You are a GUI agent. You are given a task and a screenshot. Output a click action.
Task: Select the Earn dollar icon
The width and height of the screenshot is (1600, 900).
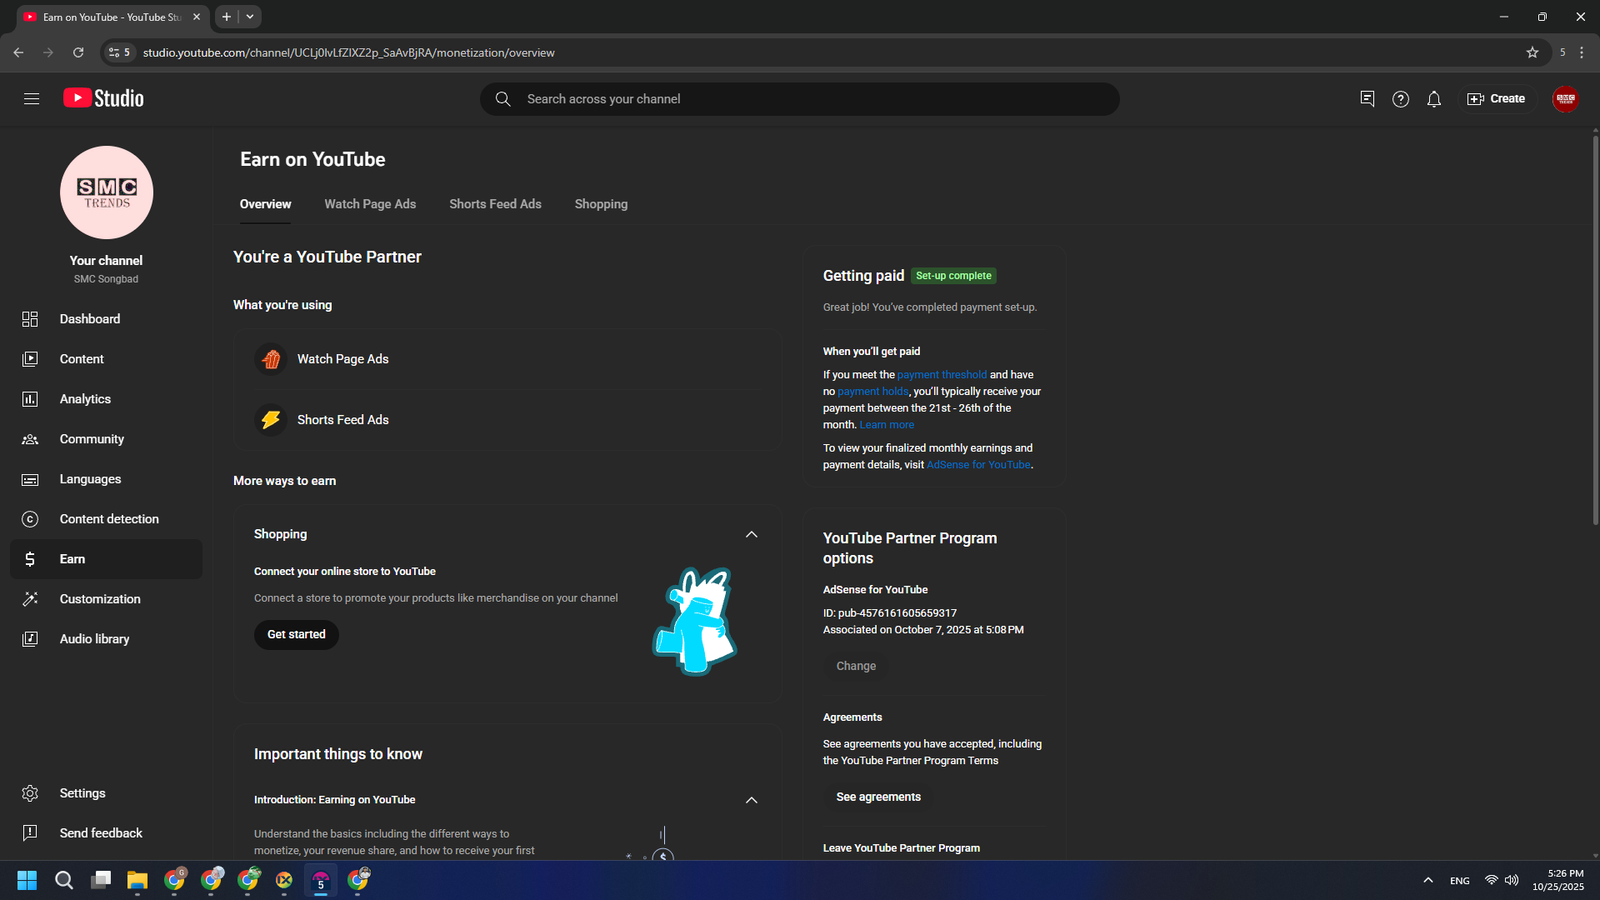pyautogui.click(x=30, y=559)
